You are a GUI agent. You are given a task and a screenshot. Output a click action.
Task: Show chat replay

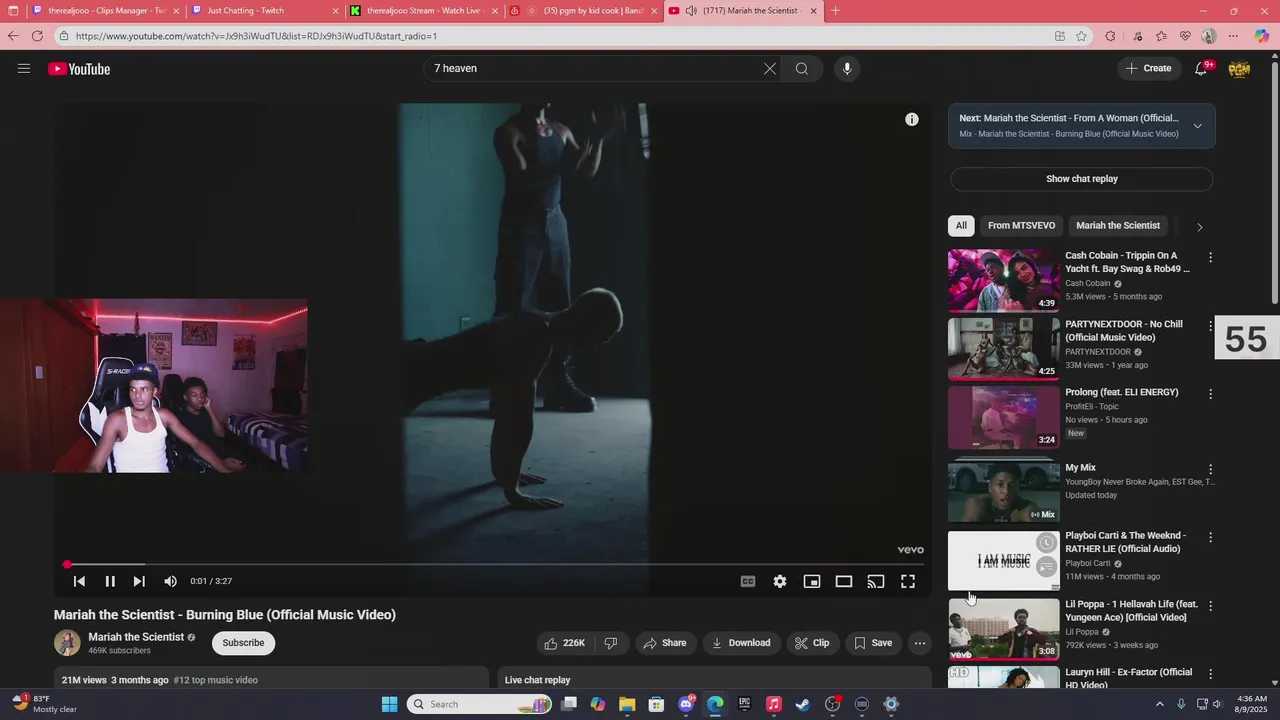(x=1081, y=179)
